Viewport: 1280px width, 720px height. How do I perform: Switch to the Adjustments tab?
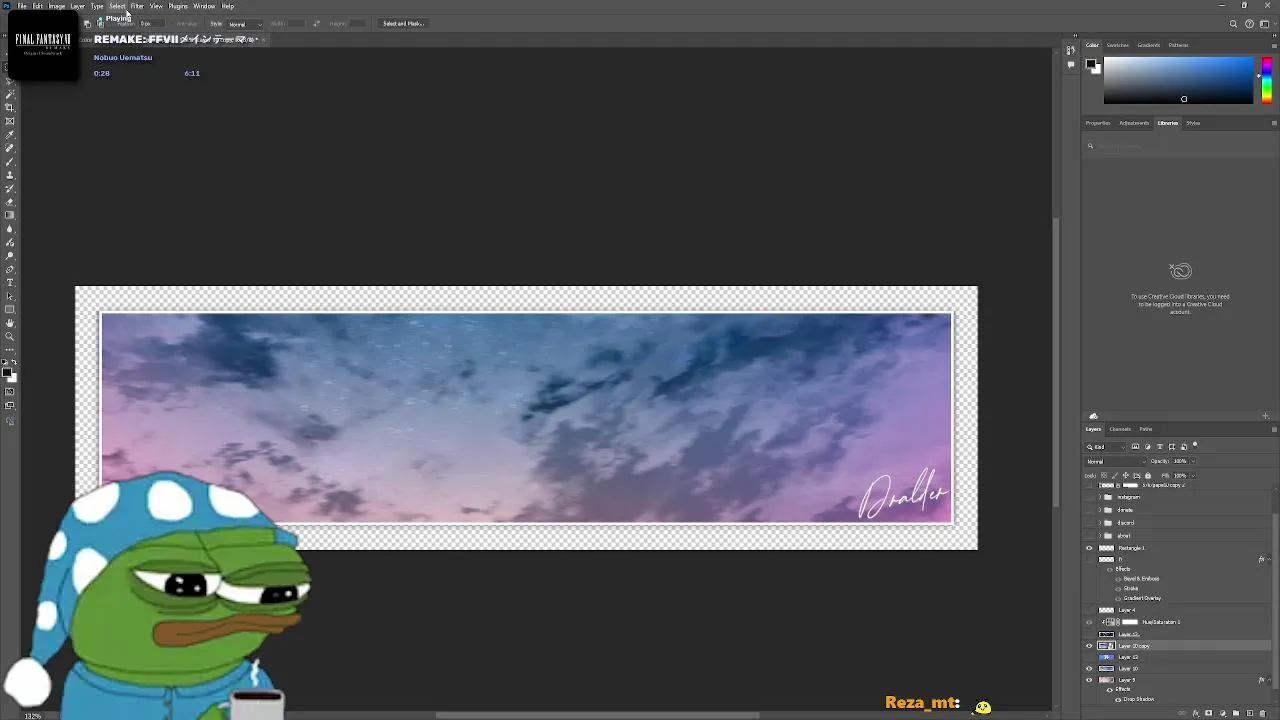tap(1134, 123)
